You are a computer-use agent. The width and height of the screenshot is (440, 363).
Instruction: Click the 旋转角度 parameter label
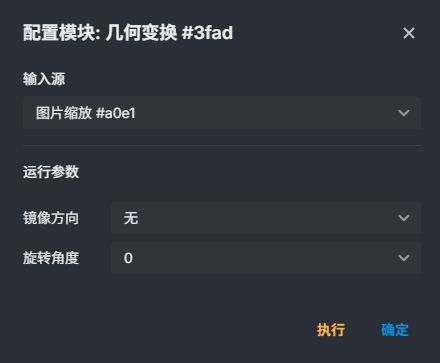coord(51,258)
